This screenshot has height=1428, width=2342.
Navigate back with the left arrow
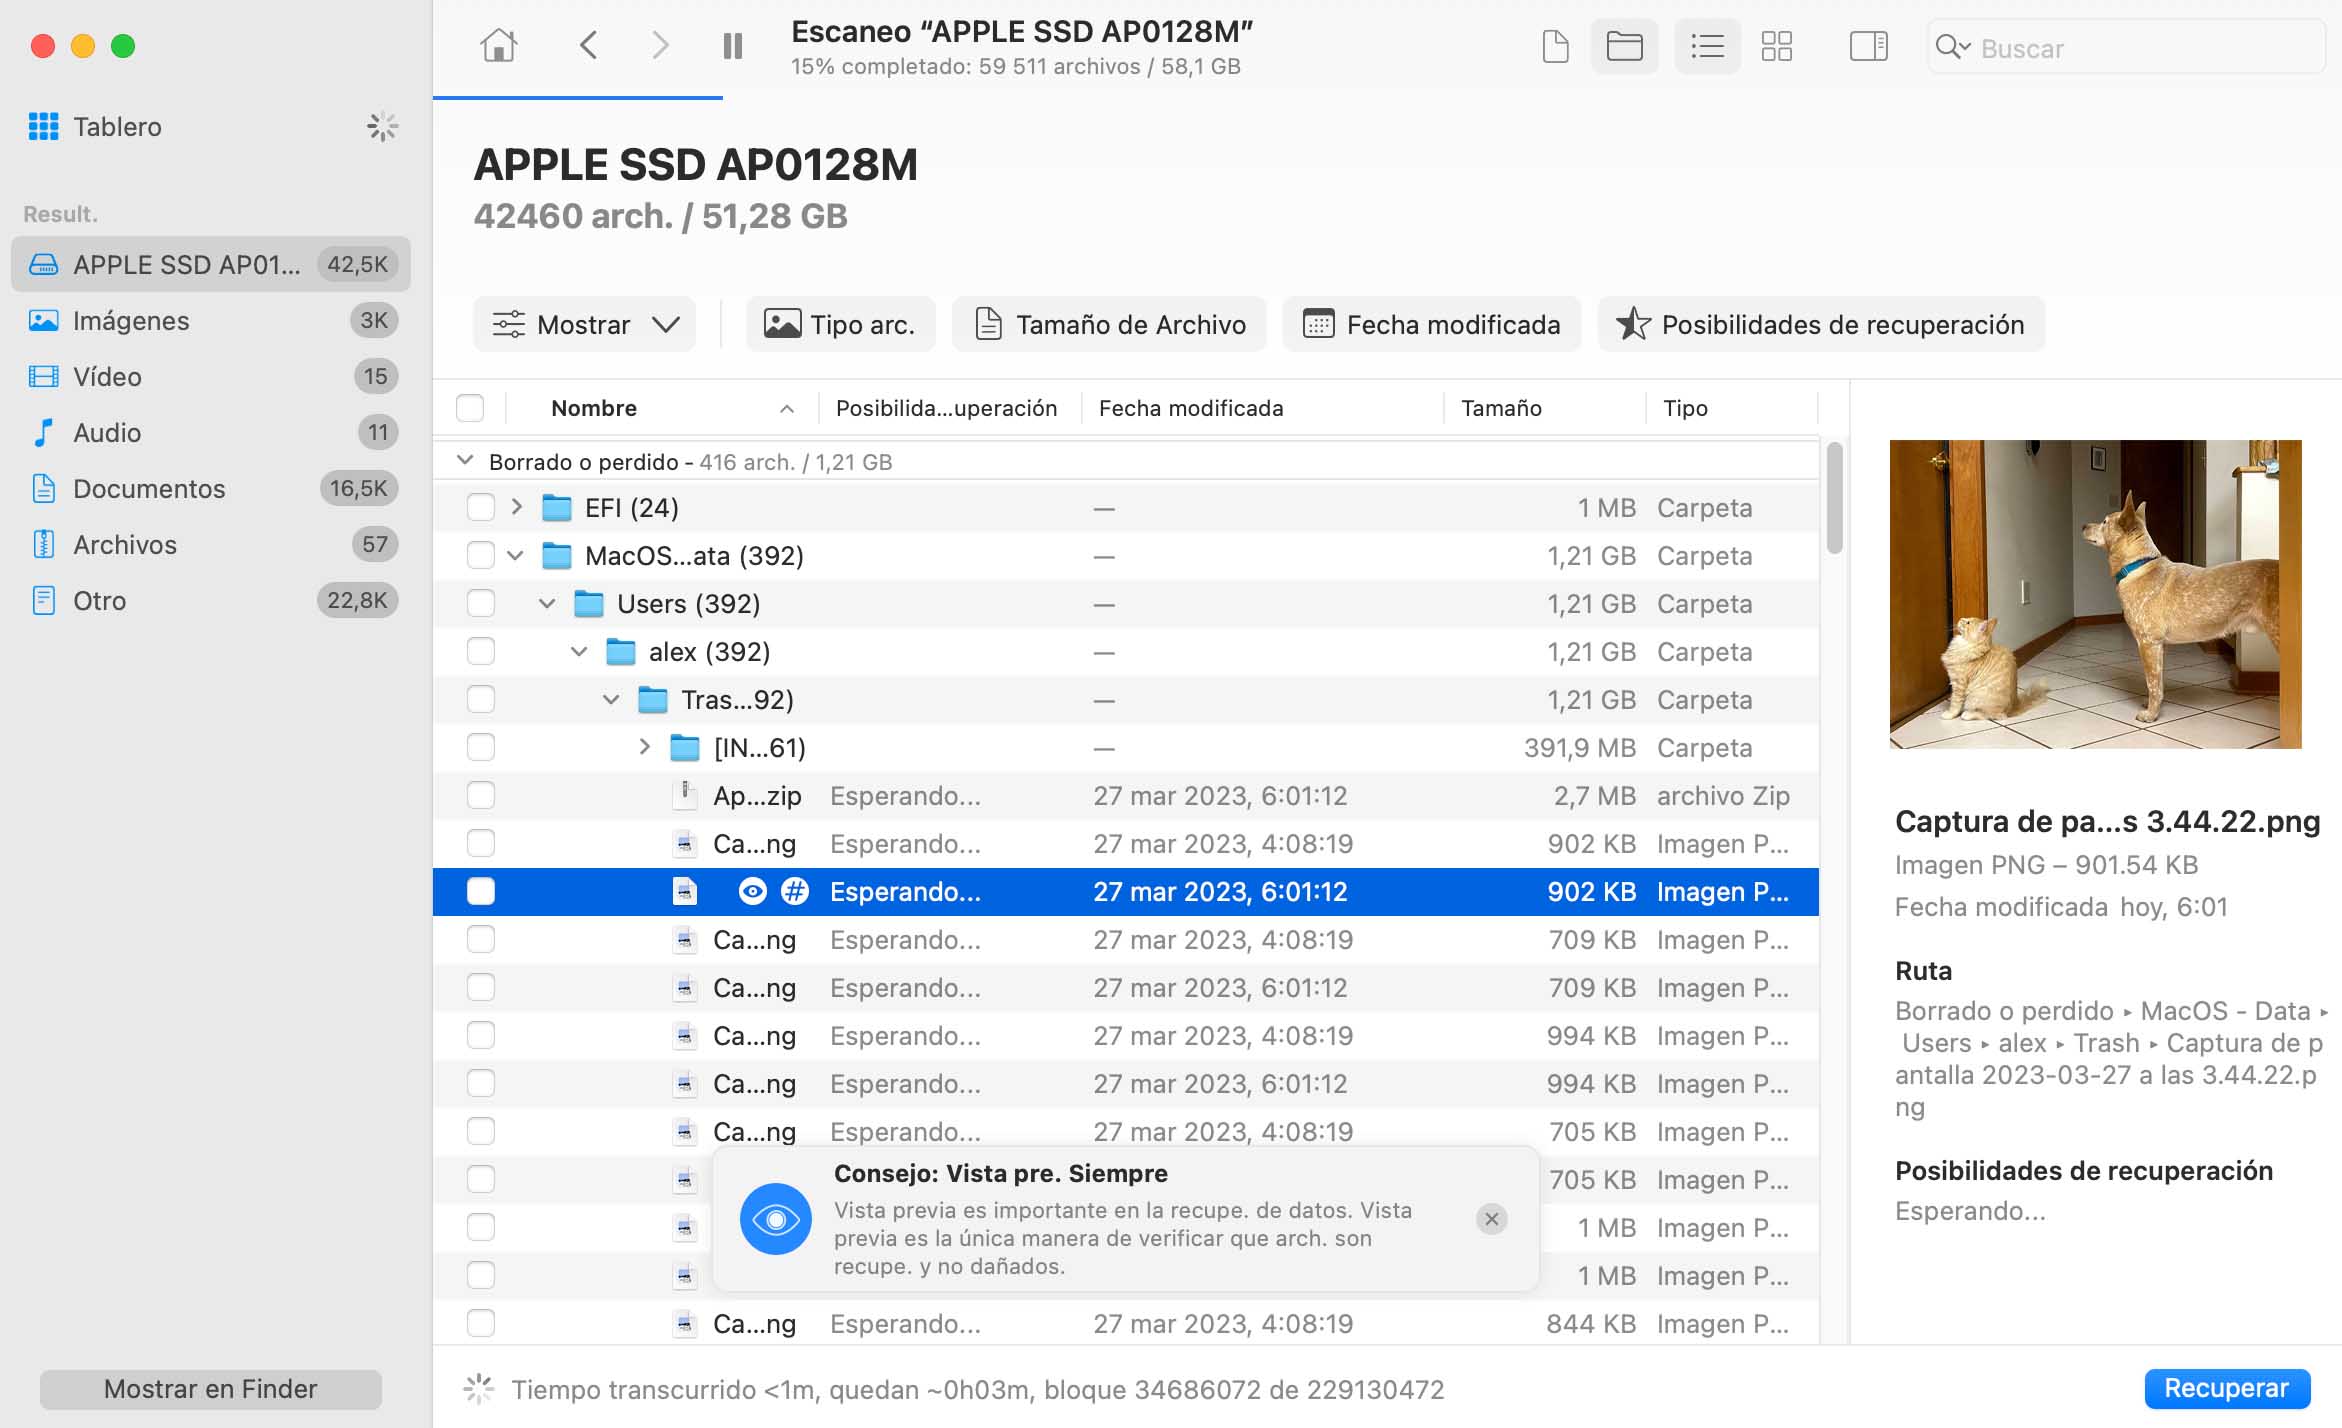[x=588, y=46]
